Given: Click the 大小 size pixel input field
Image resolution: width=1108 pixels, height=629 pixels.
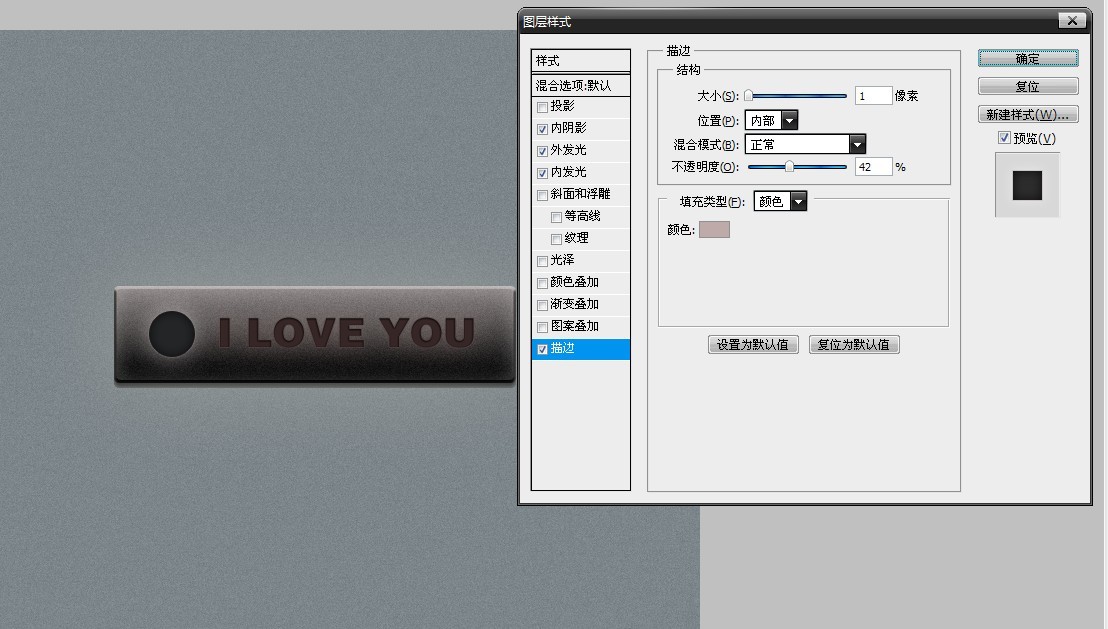Looking at the screenshot, I should tap(873, 96).
